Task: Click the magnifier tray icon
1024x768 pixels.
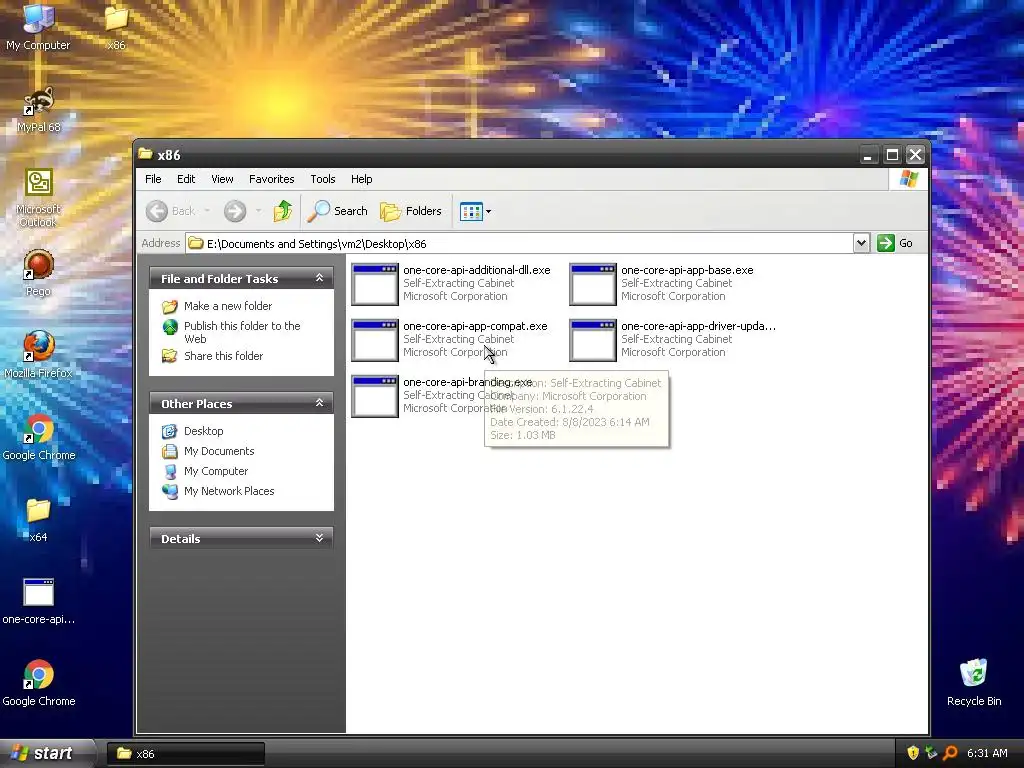Action: [950, 753]
